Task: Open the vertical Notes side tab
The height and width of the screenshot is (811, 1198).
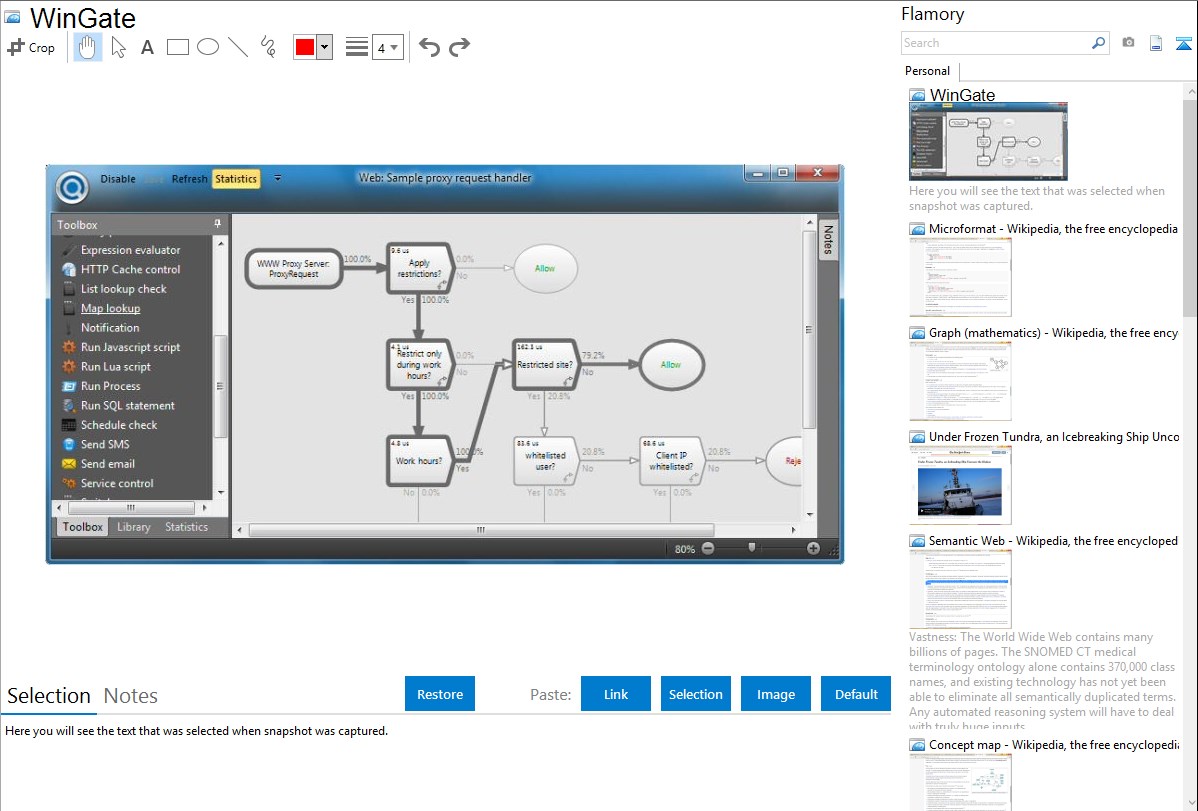Action: pos(828,240)
